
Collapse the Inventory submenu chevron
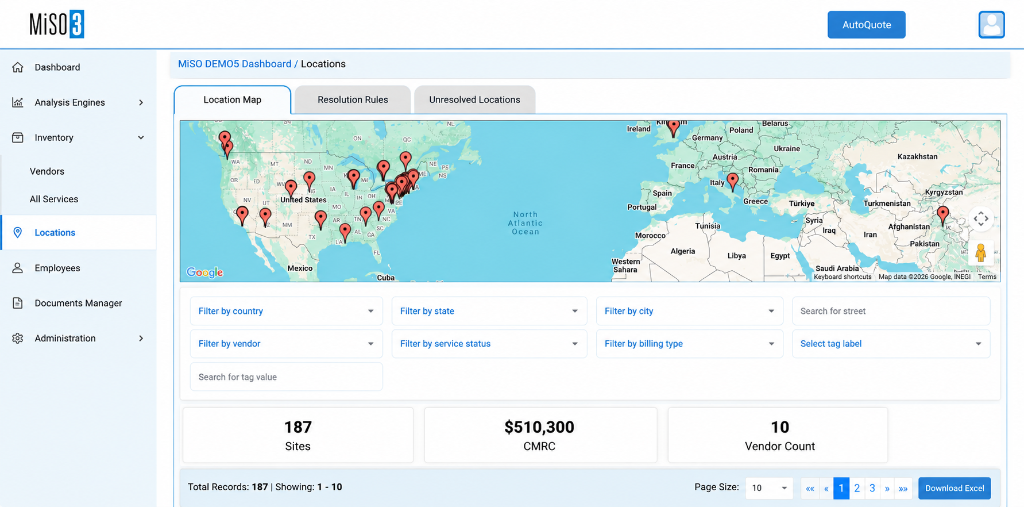point(141,138)
